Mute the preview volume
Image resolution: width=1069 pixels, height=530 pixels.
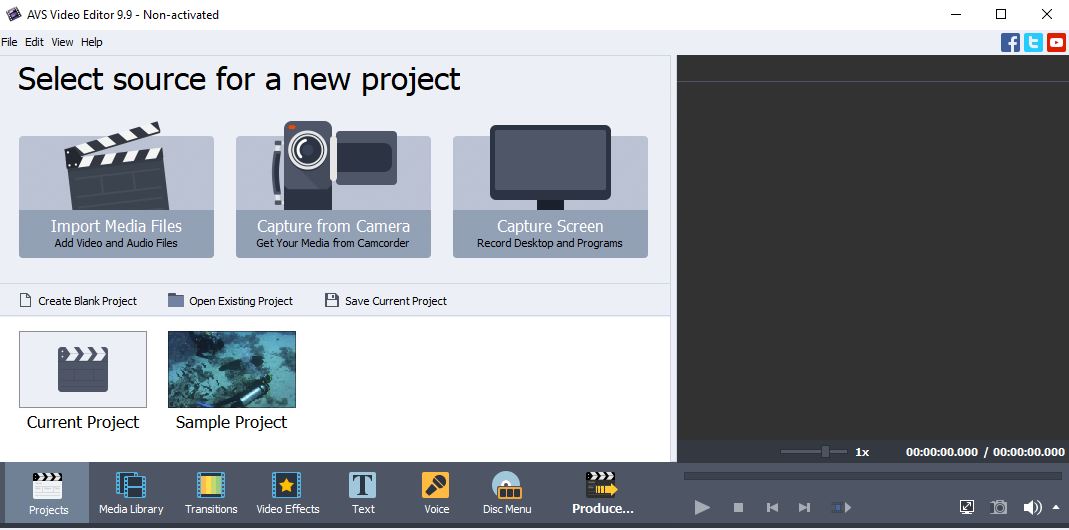1032,507
